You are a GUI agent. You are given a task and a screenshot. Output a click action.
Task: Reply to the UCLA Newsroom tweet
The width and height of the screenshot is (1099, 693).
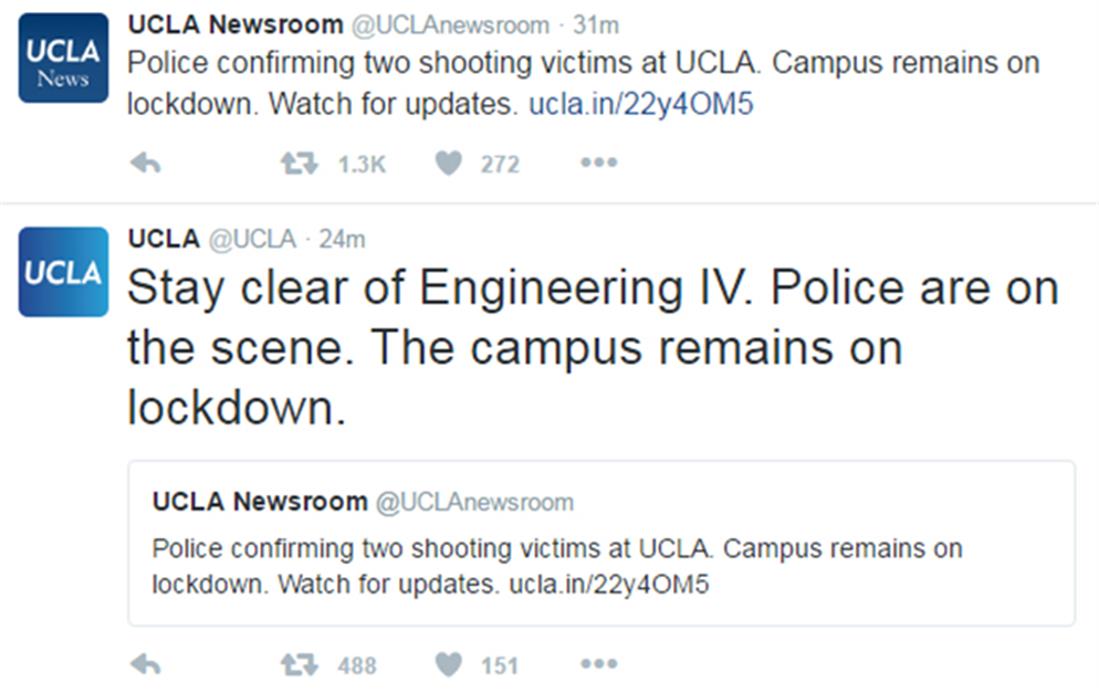[146, 163]
